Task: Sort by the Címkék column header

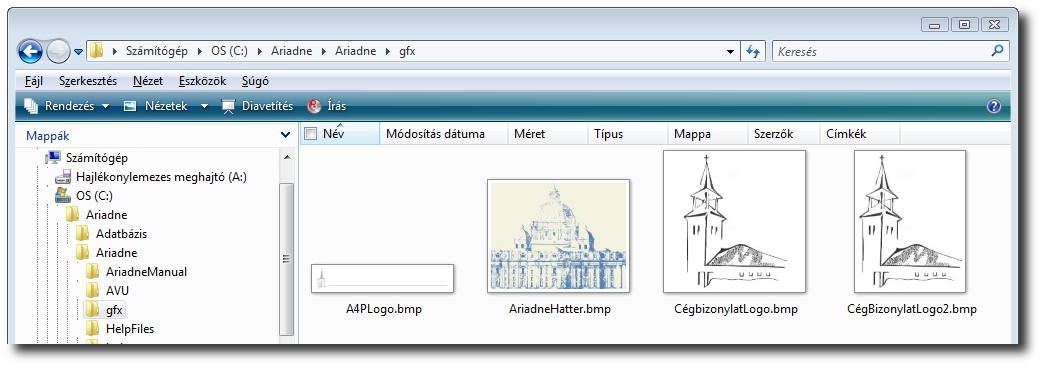Action: [859, 134]
